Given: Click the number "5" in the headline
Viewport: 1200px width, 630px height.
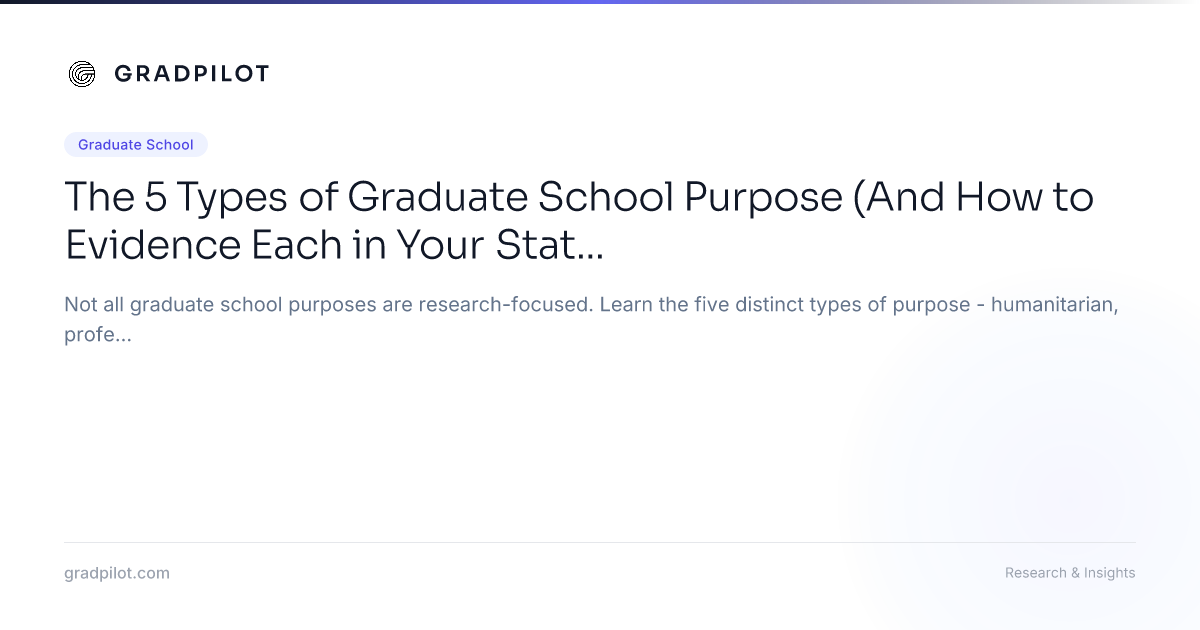Looking at the screenshot, I should tap(156, 198).
